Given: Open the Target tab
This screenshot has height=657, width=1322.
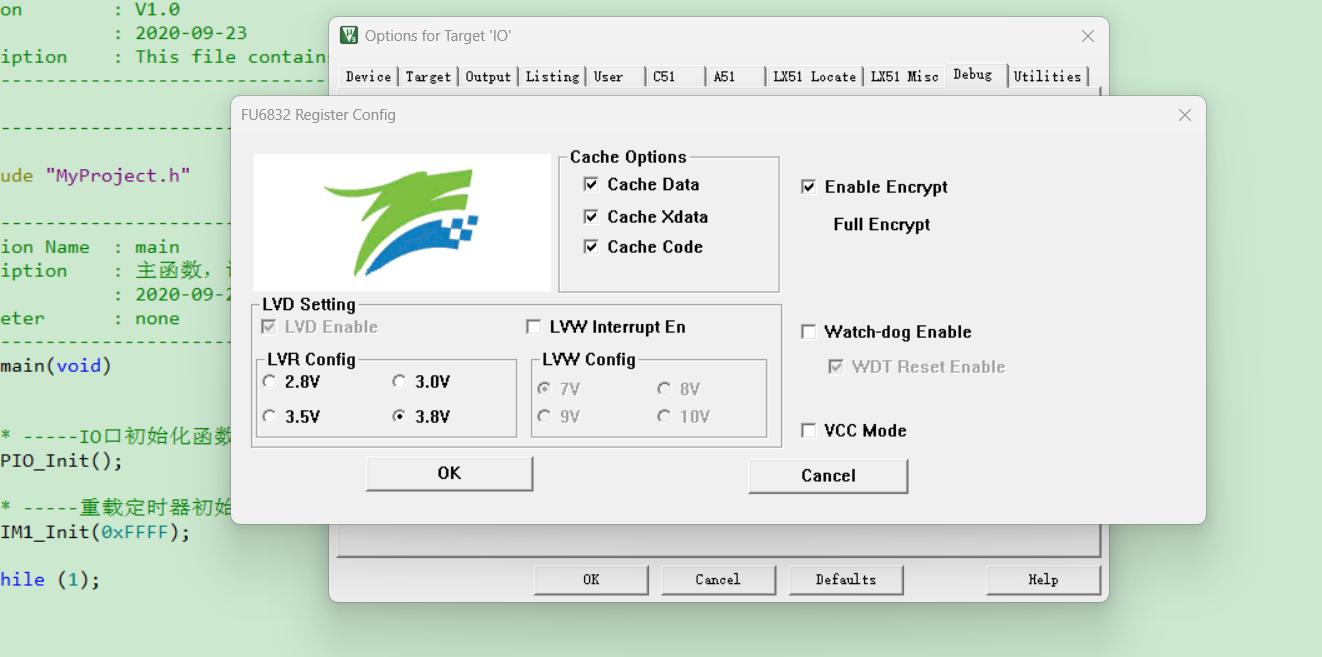Looking at the screenshot, I should tap(428, 76).
